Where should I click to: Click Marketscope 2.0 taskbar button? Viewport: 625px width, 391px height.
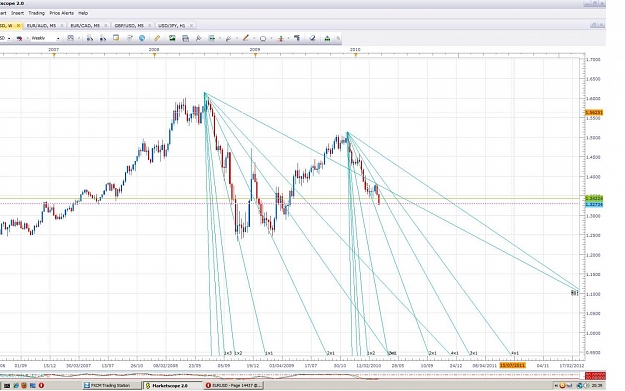pos(172,385)
